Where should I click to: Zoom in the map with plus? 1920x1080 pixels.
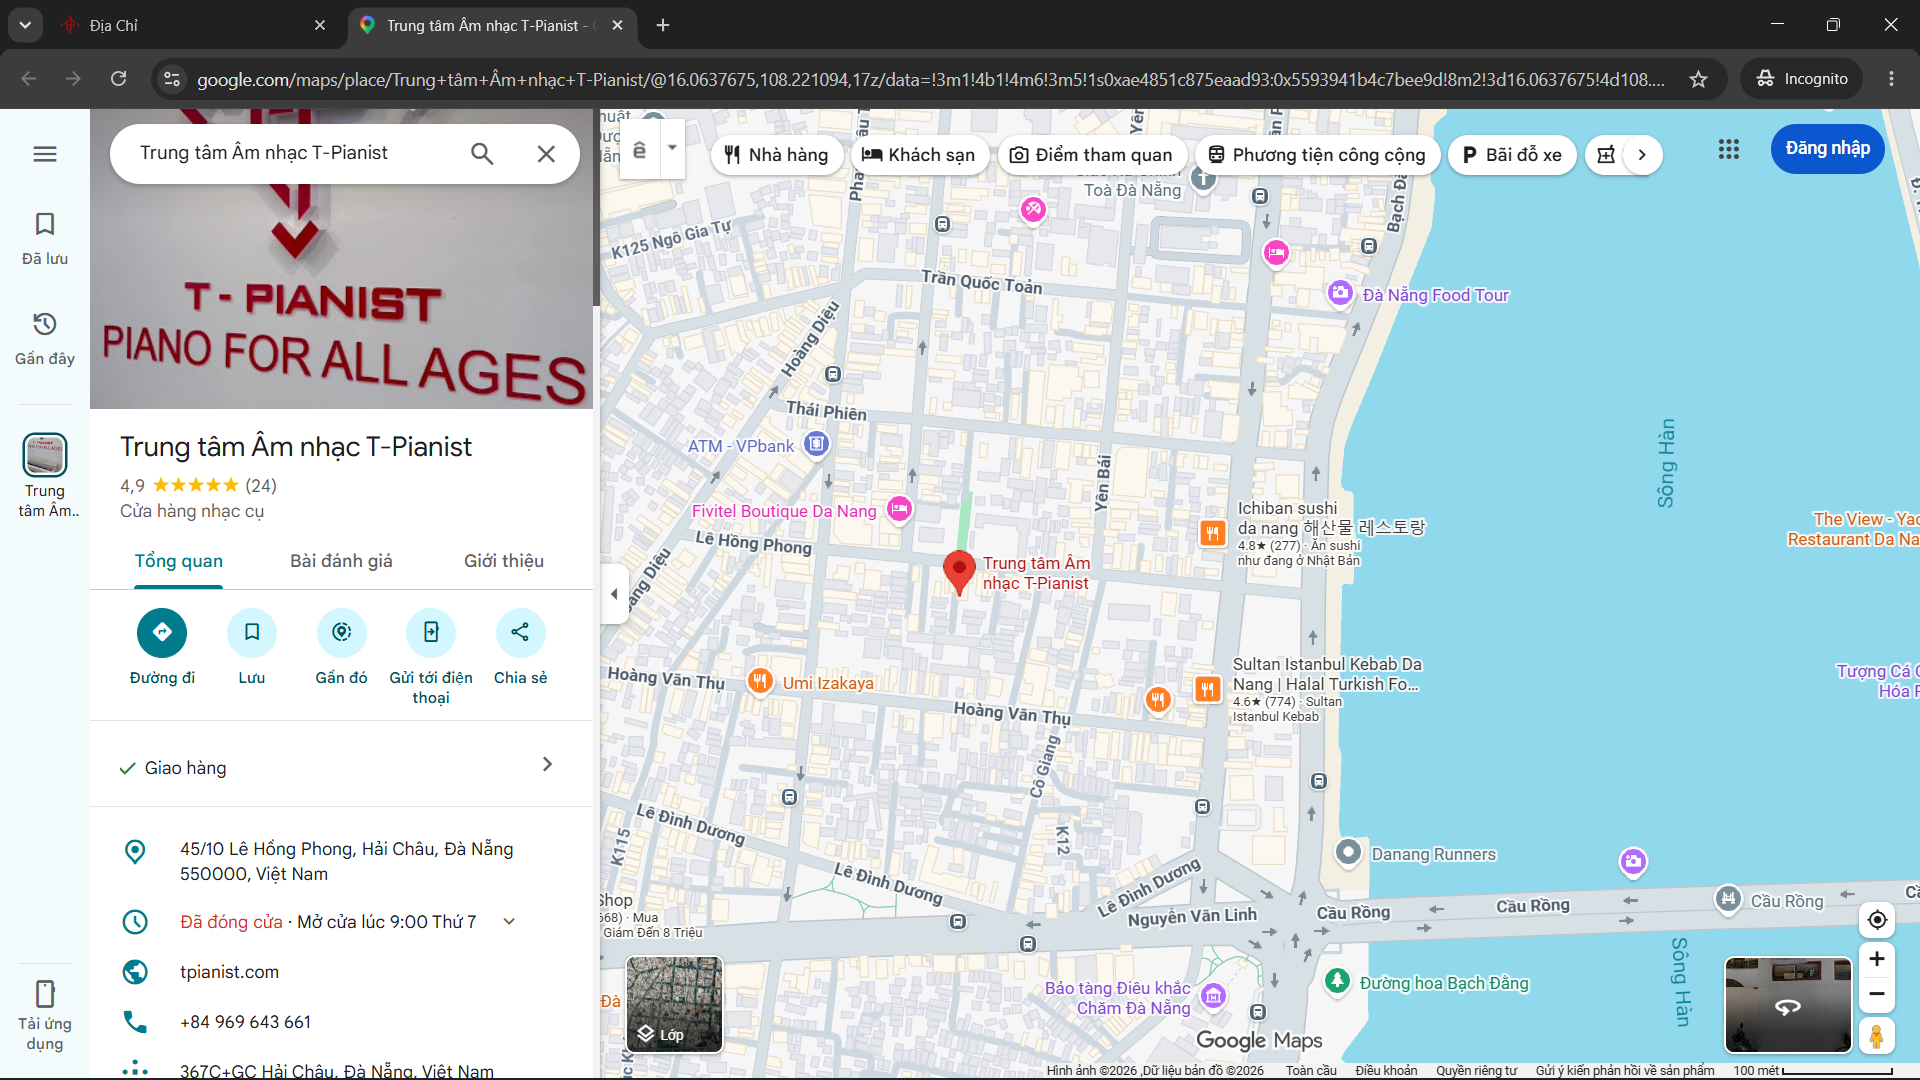pos(1877,959)
